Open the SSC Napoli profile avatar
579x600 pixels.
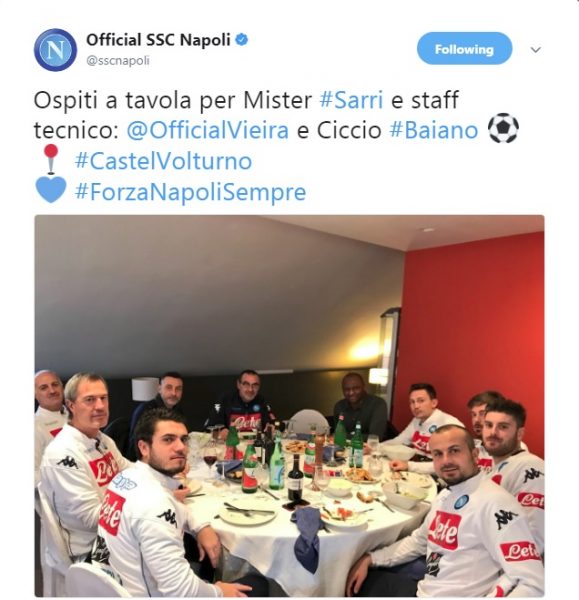pos(55,50)
